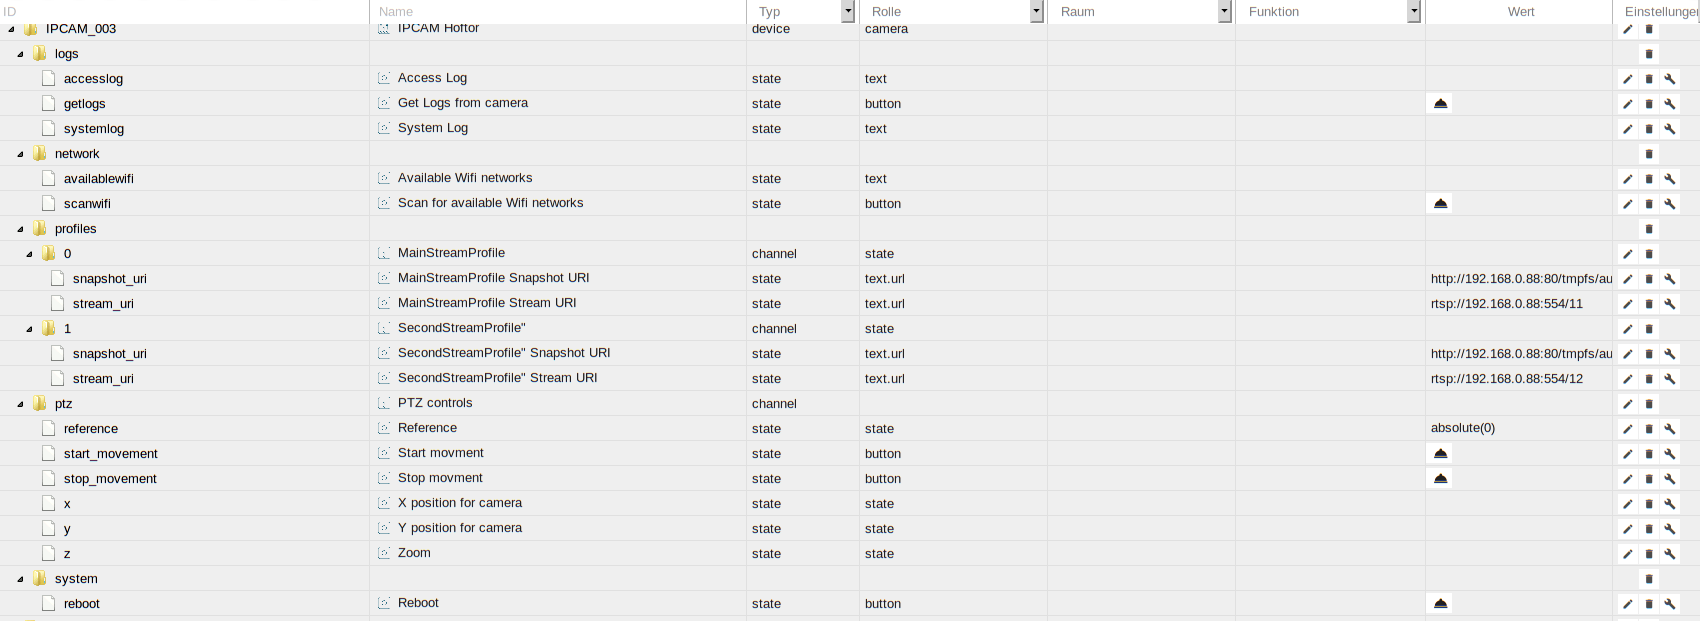This screenshot has width=1700, height=621.
Task: Open wrench settings for X position for camera
Action: [x=1670, y=504]
